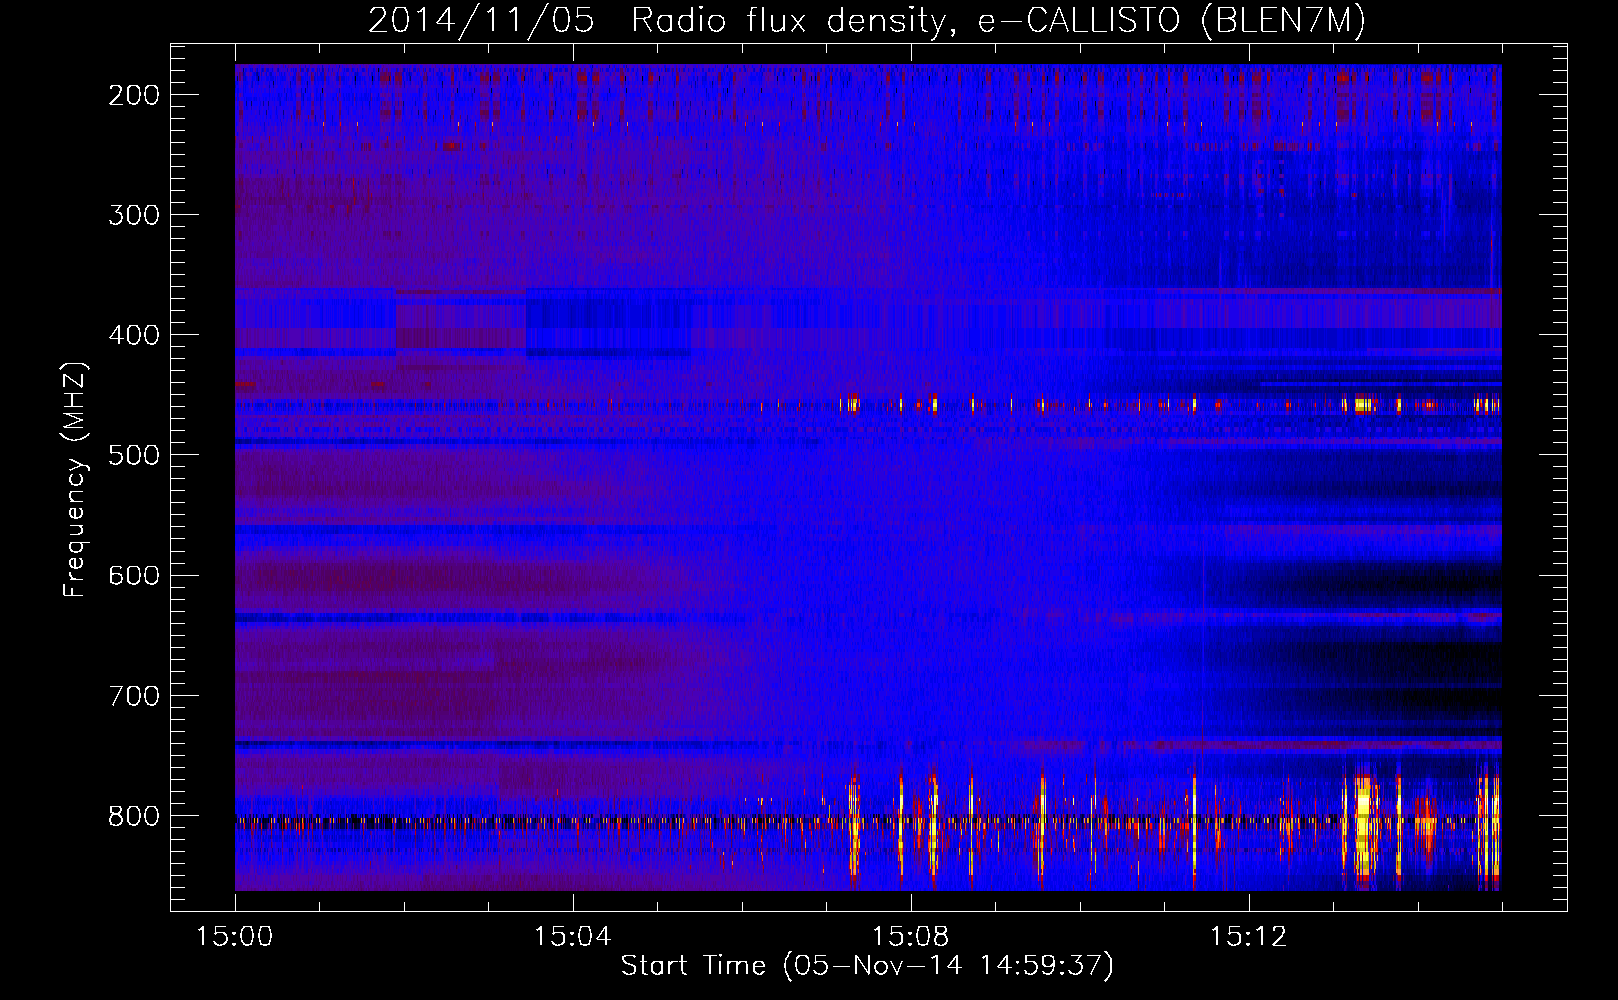Click the '15:04' time tick label
Screen dimensions: 1618x1000
[572, 937]
